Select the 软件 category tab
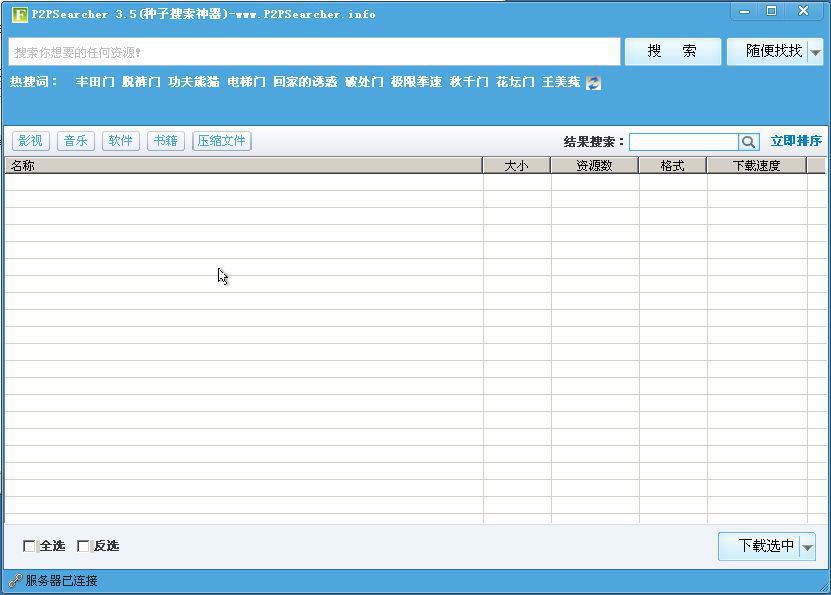Screen dimensions: 831x595 [x=120, y=140]
